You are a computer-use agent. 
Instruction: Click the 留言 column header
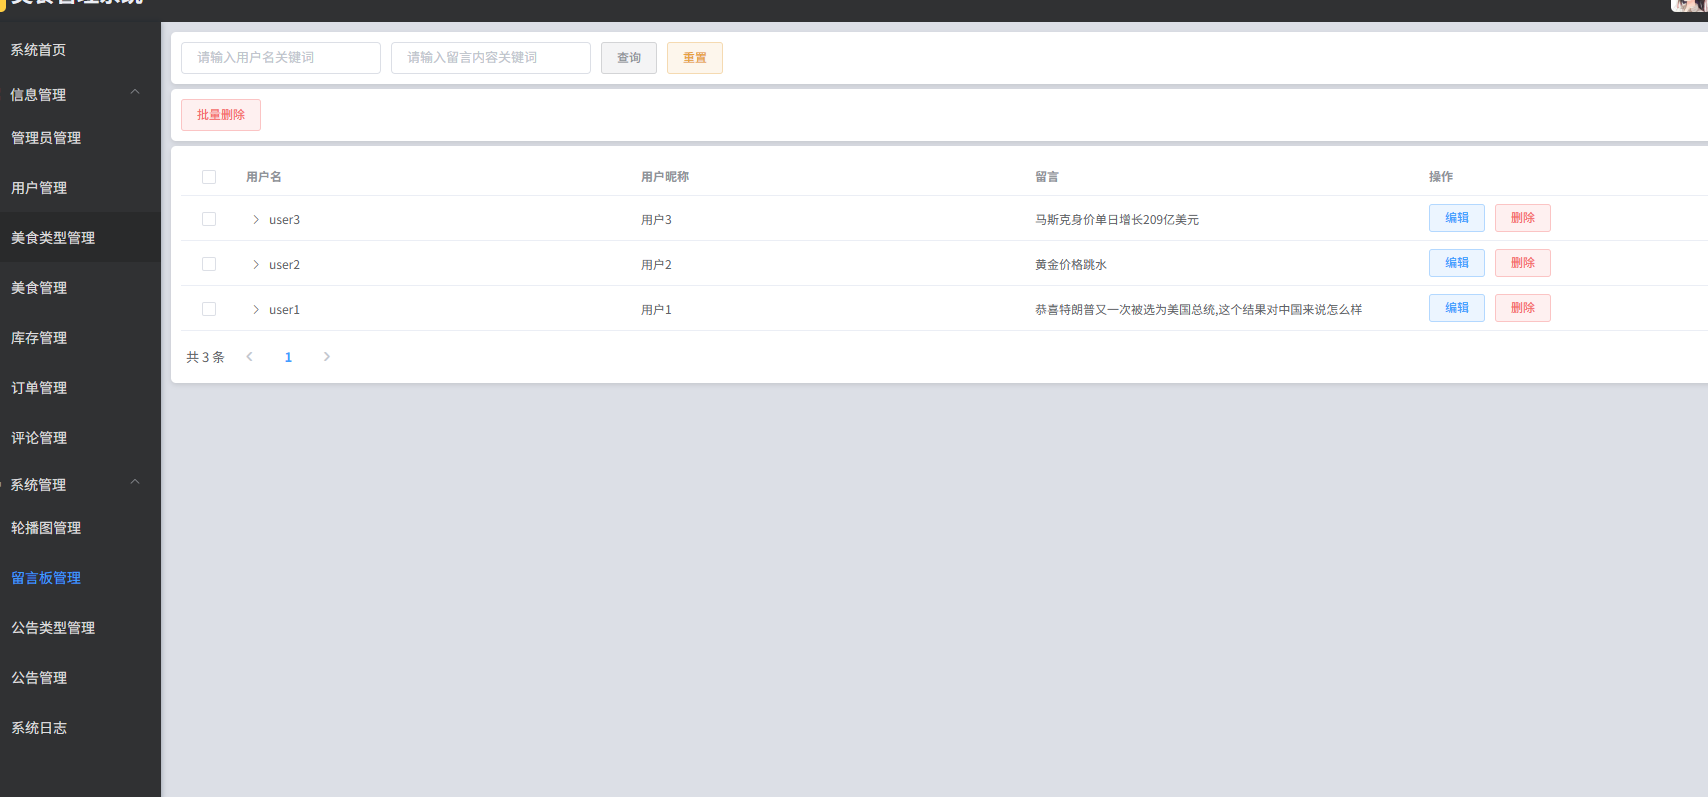coord(1047,177)
